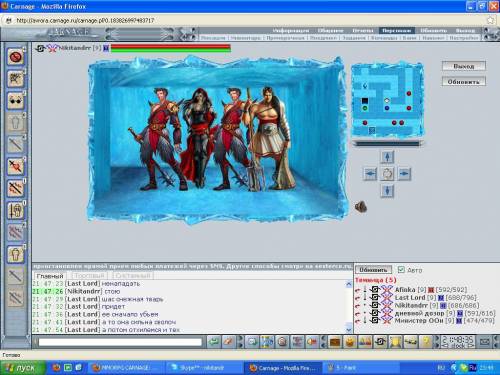Switch to the MMORPG CARNAGE taskbar window
500x375 pixels.
(127, 368)
